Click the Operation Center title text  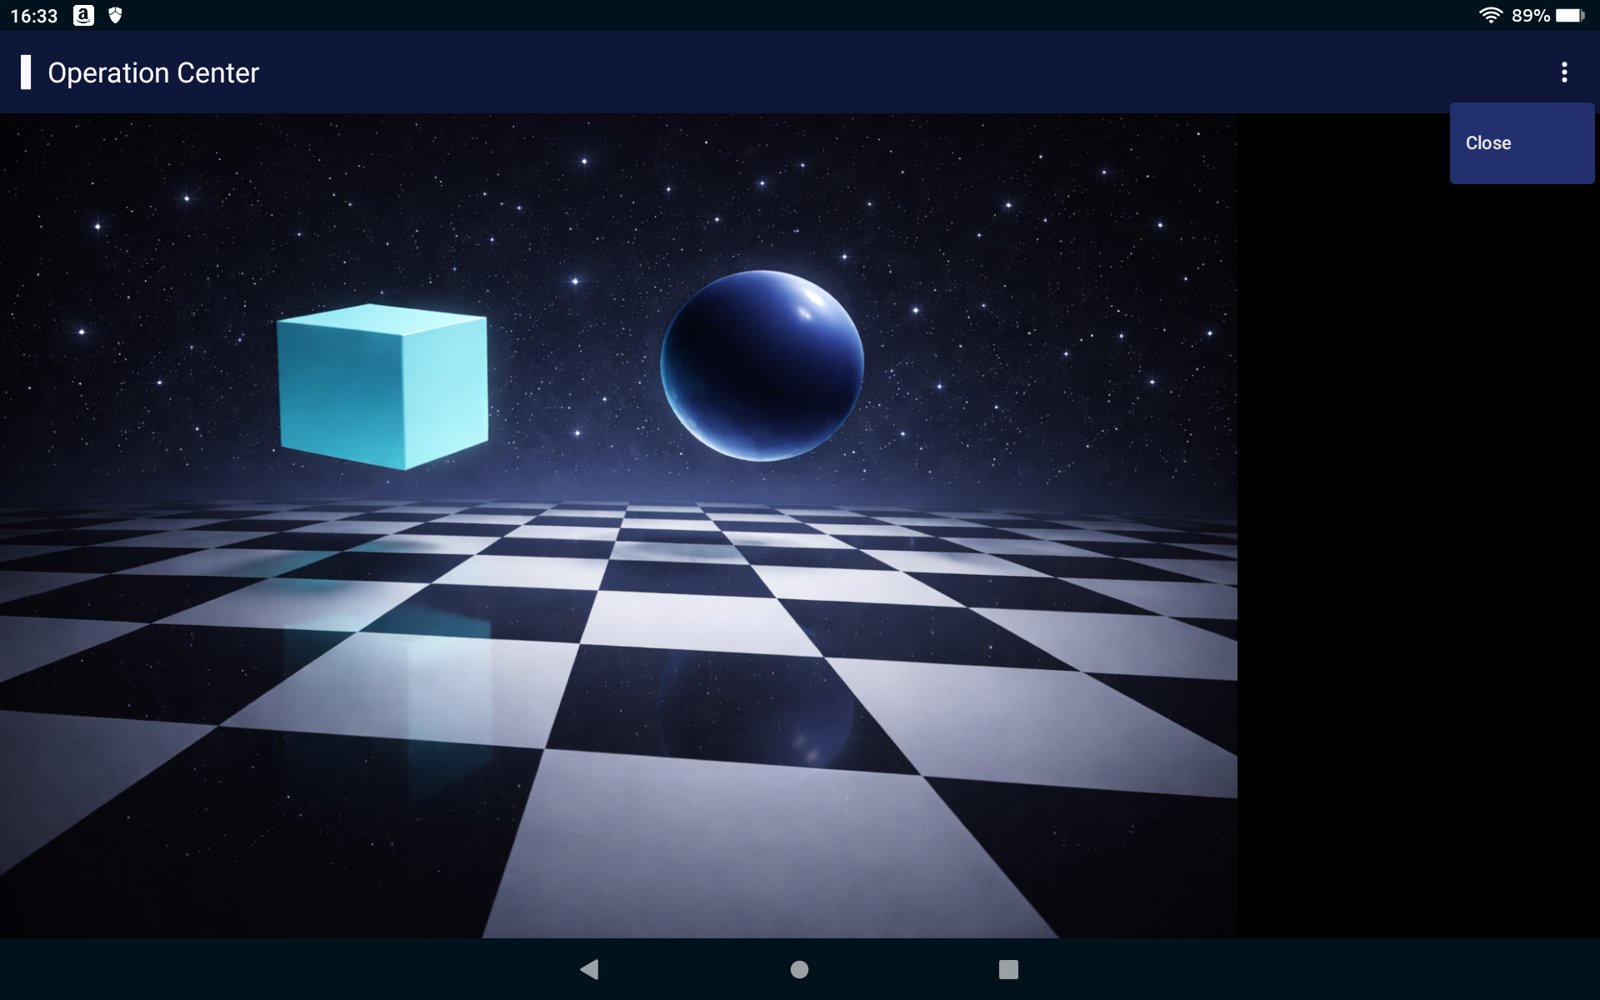153,73
